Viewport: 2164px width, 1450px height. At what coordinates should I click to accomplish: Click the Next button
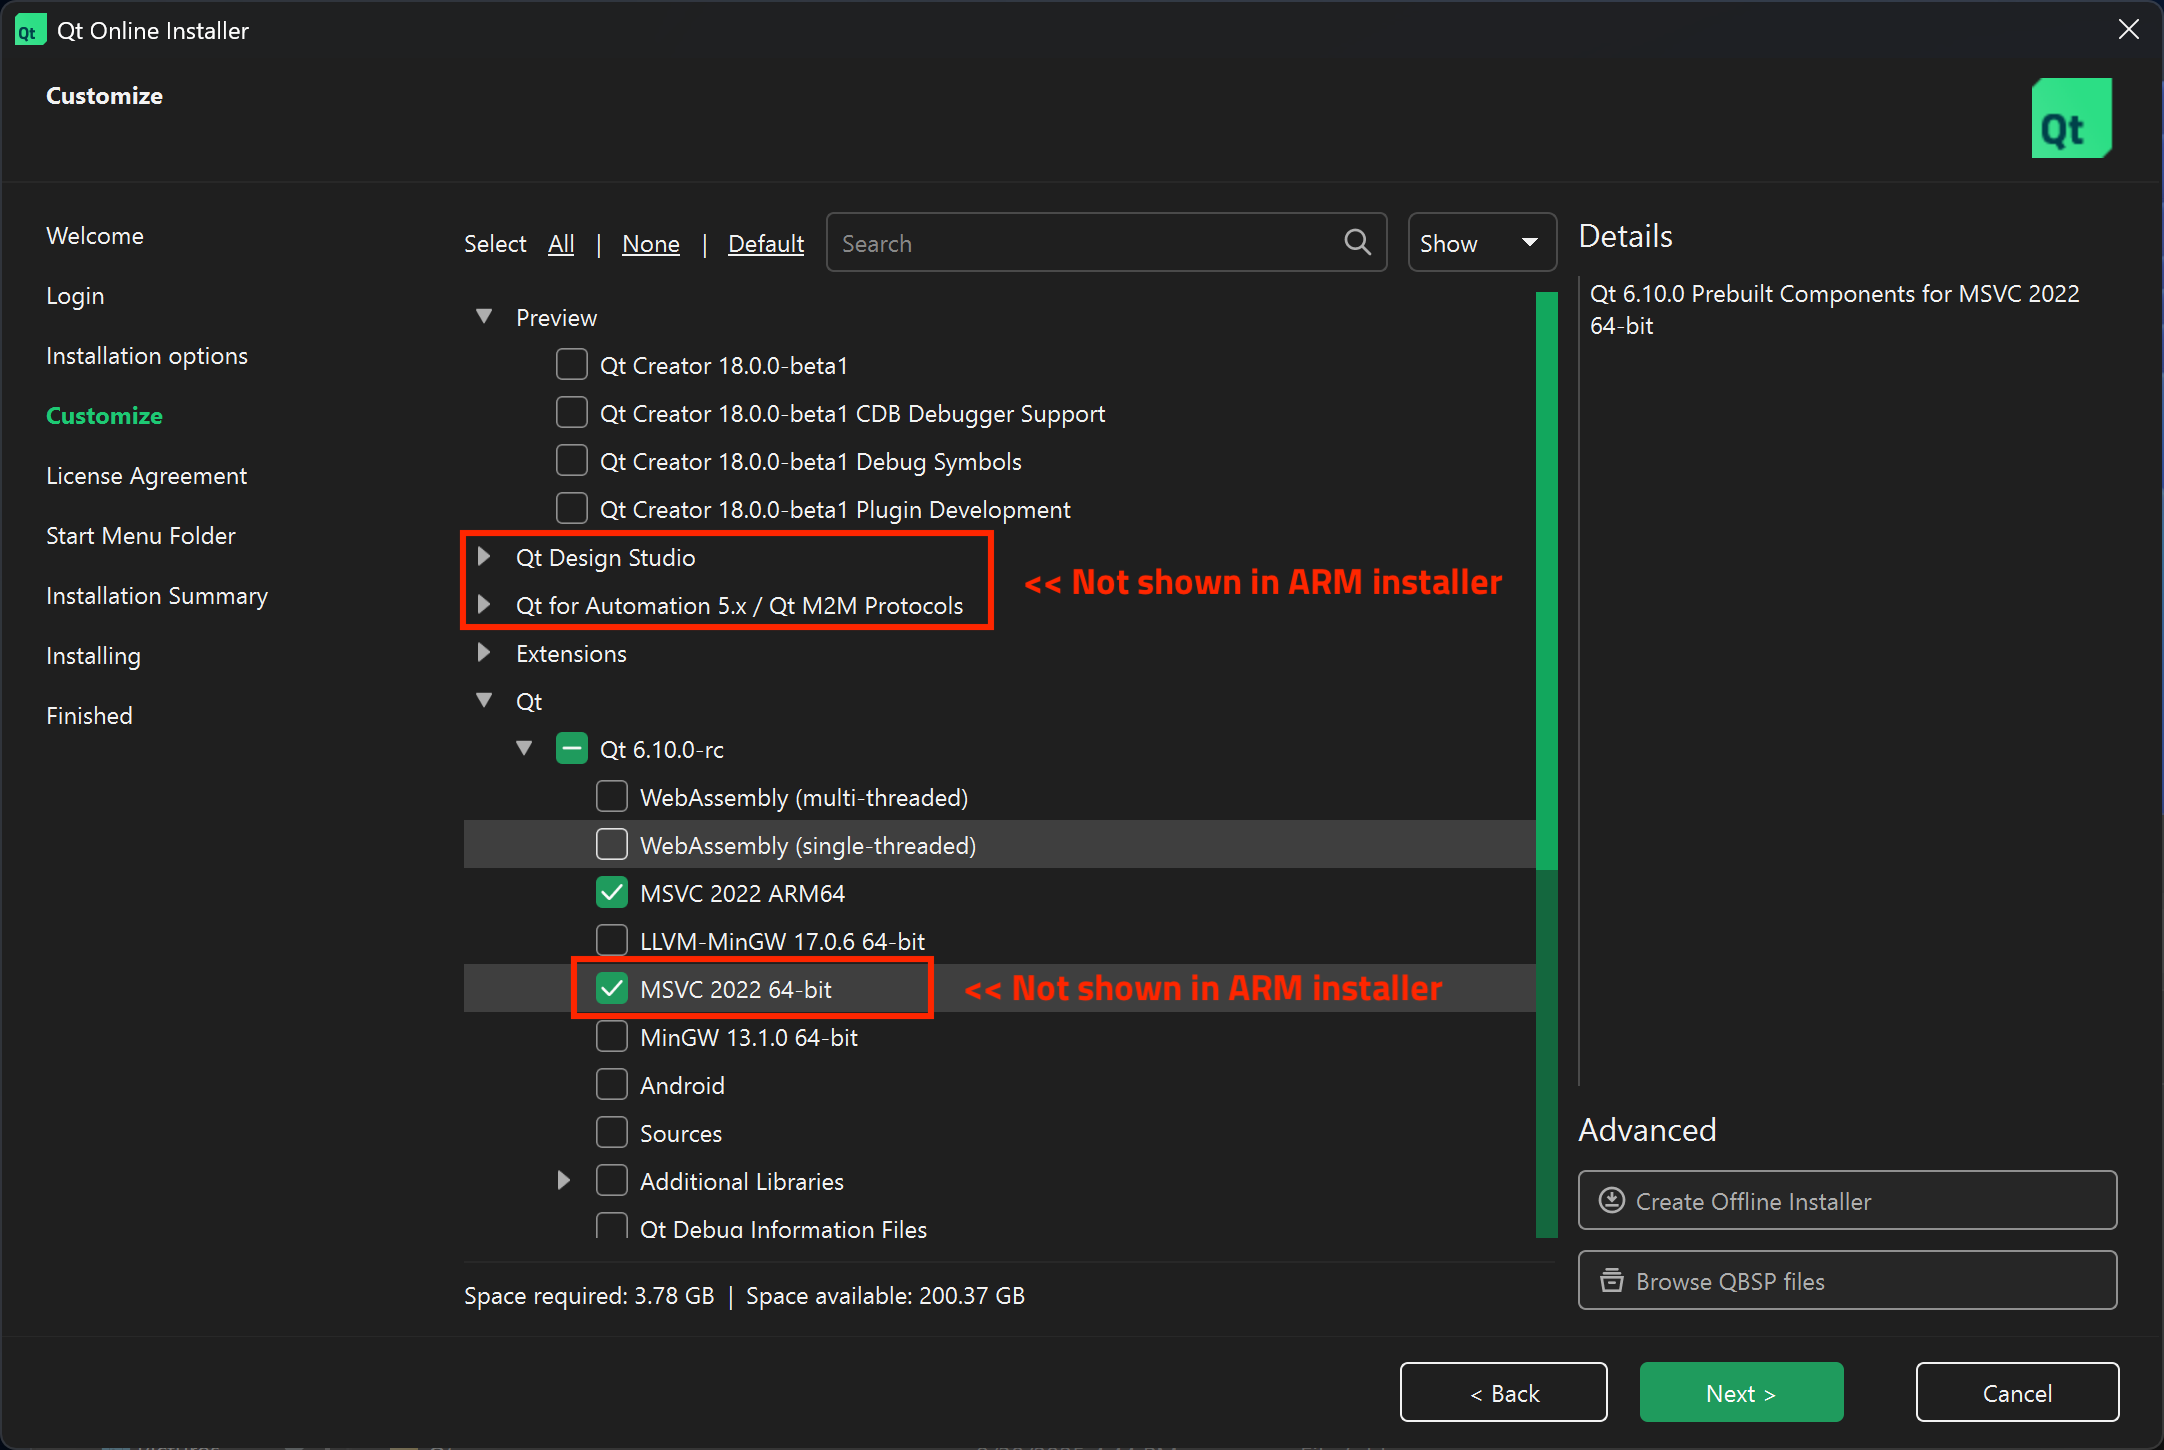(x=1740, y=1392)
